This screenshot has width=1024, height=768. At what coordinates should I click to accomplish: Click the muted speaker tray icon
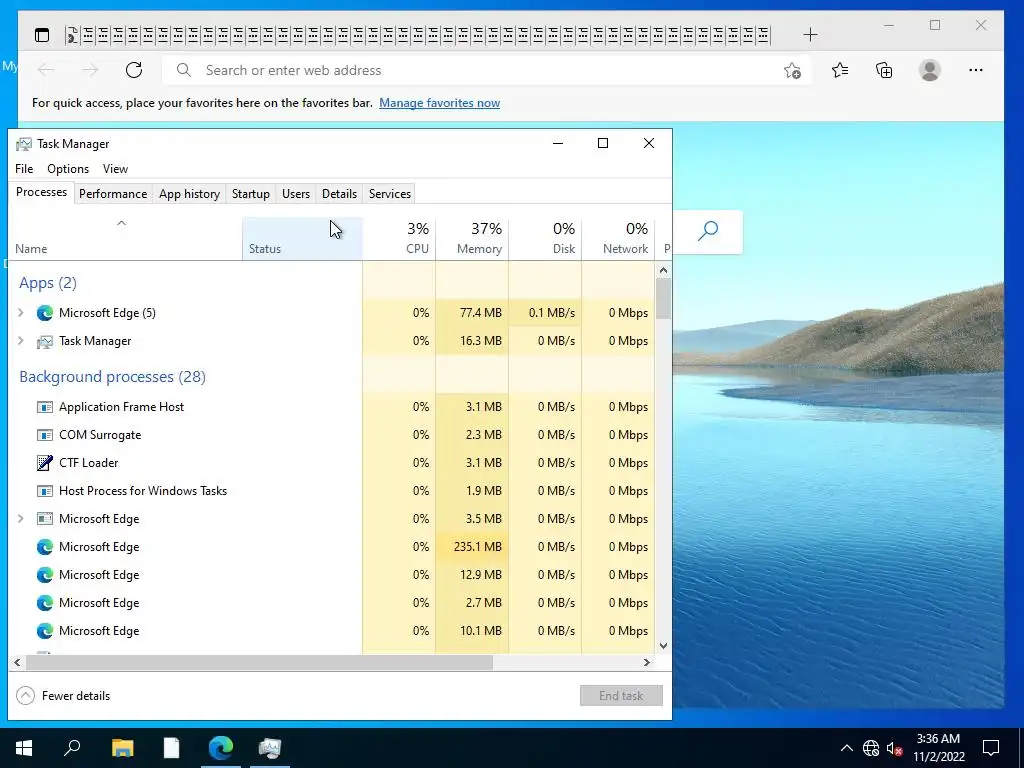coord(894,748)
